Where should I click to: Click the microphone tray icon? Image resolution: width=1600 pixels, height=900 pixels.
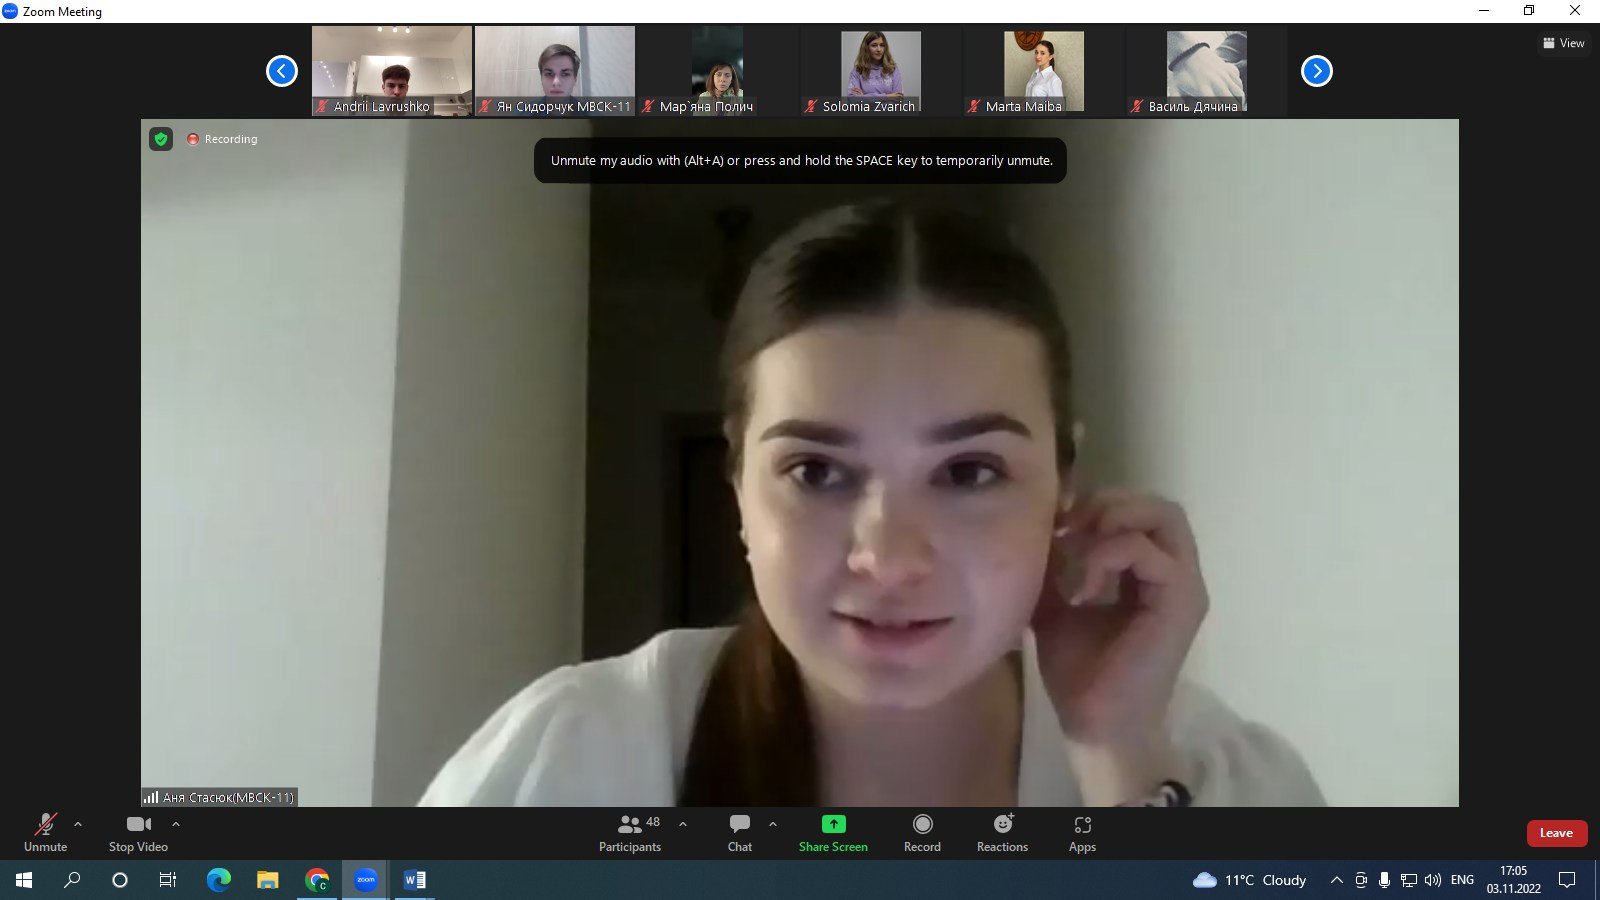(x=1384, y=880)
